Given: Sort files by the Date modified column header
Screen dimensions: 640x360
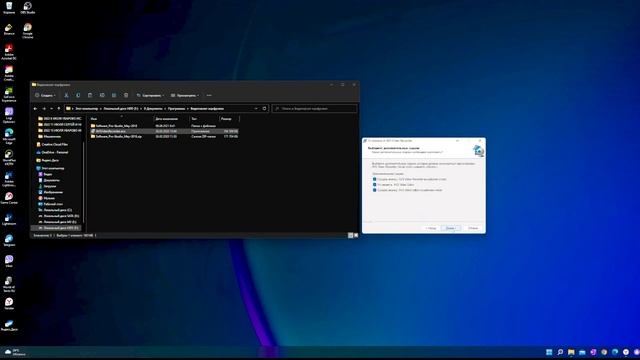Looking at the screenshot, I should [171, 119].
